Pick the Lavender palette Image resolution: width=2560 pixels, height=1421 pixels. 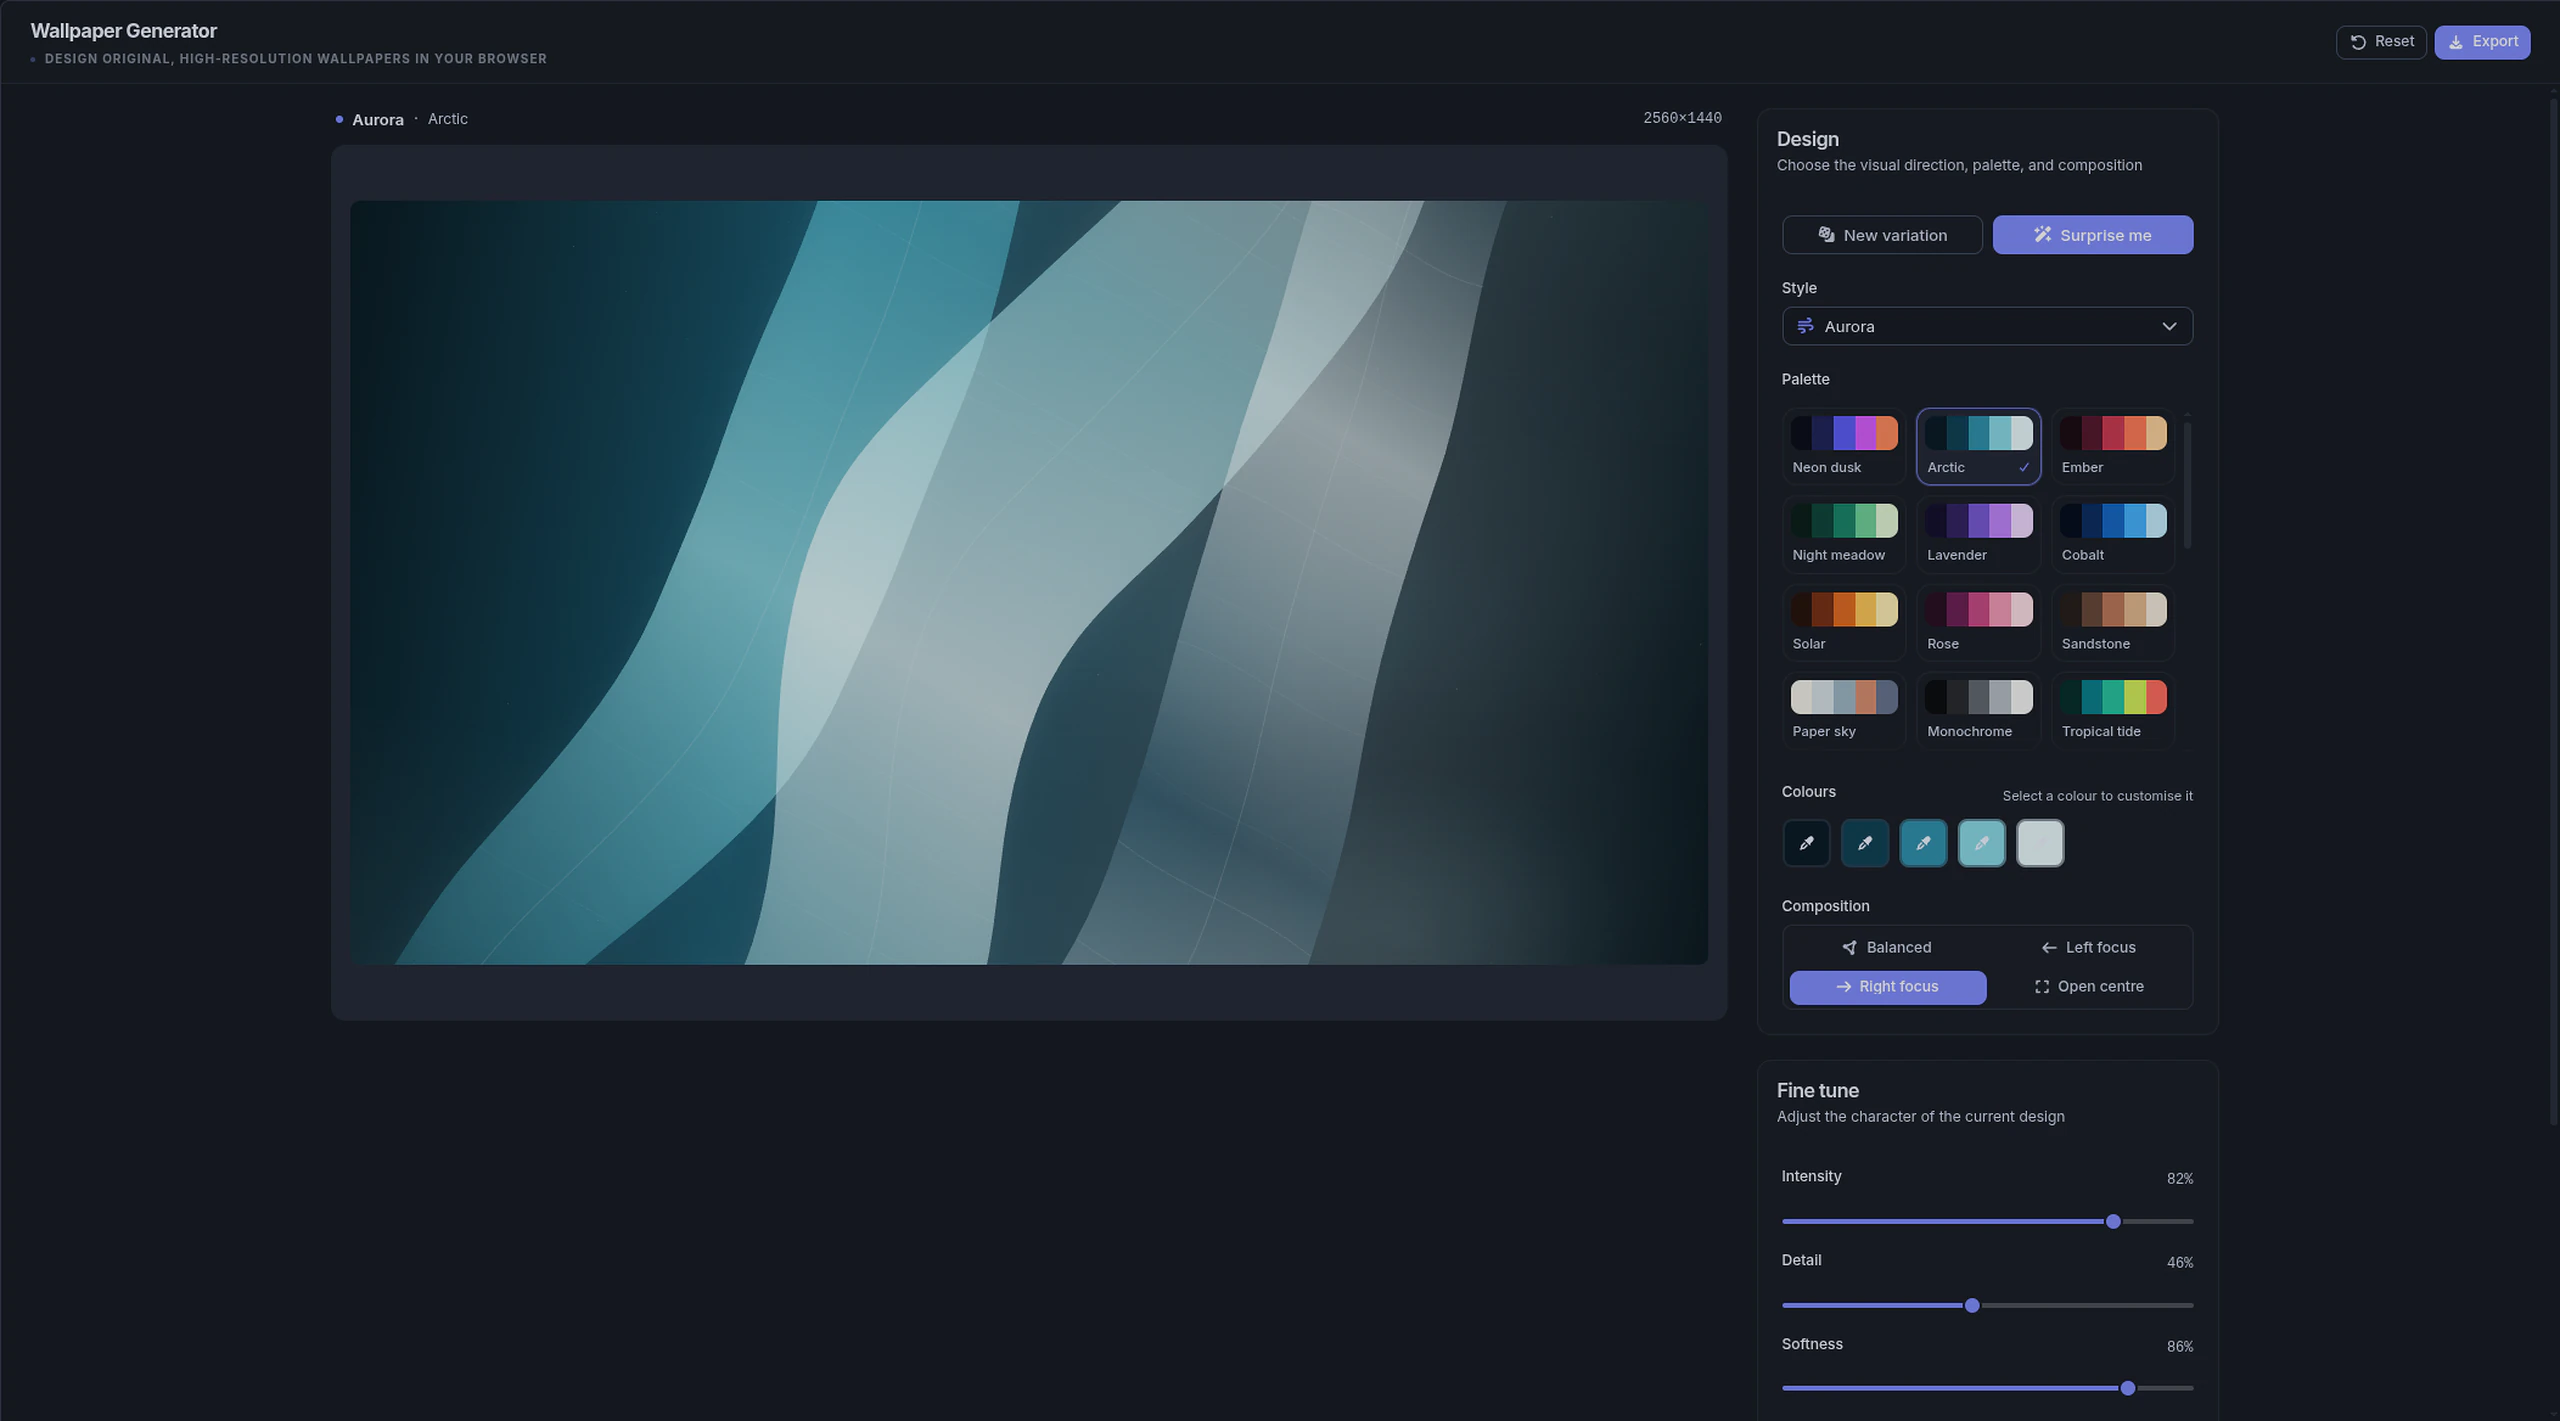pos(1978,534)
